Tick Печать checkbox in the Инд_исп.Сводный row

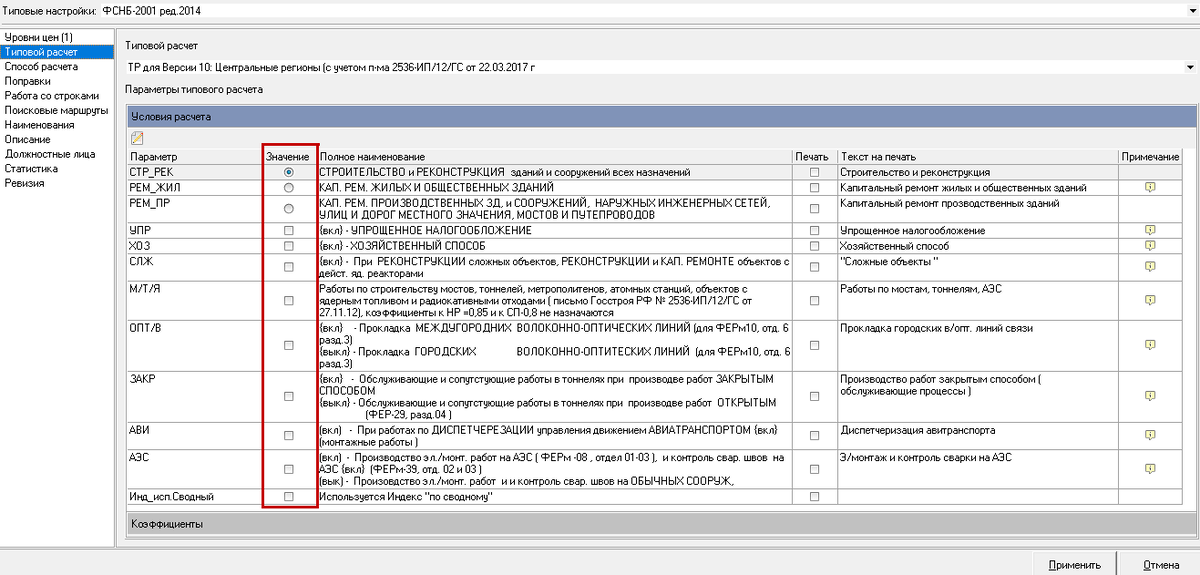(x=814, y=496)
